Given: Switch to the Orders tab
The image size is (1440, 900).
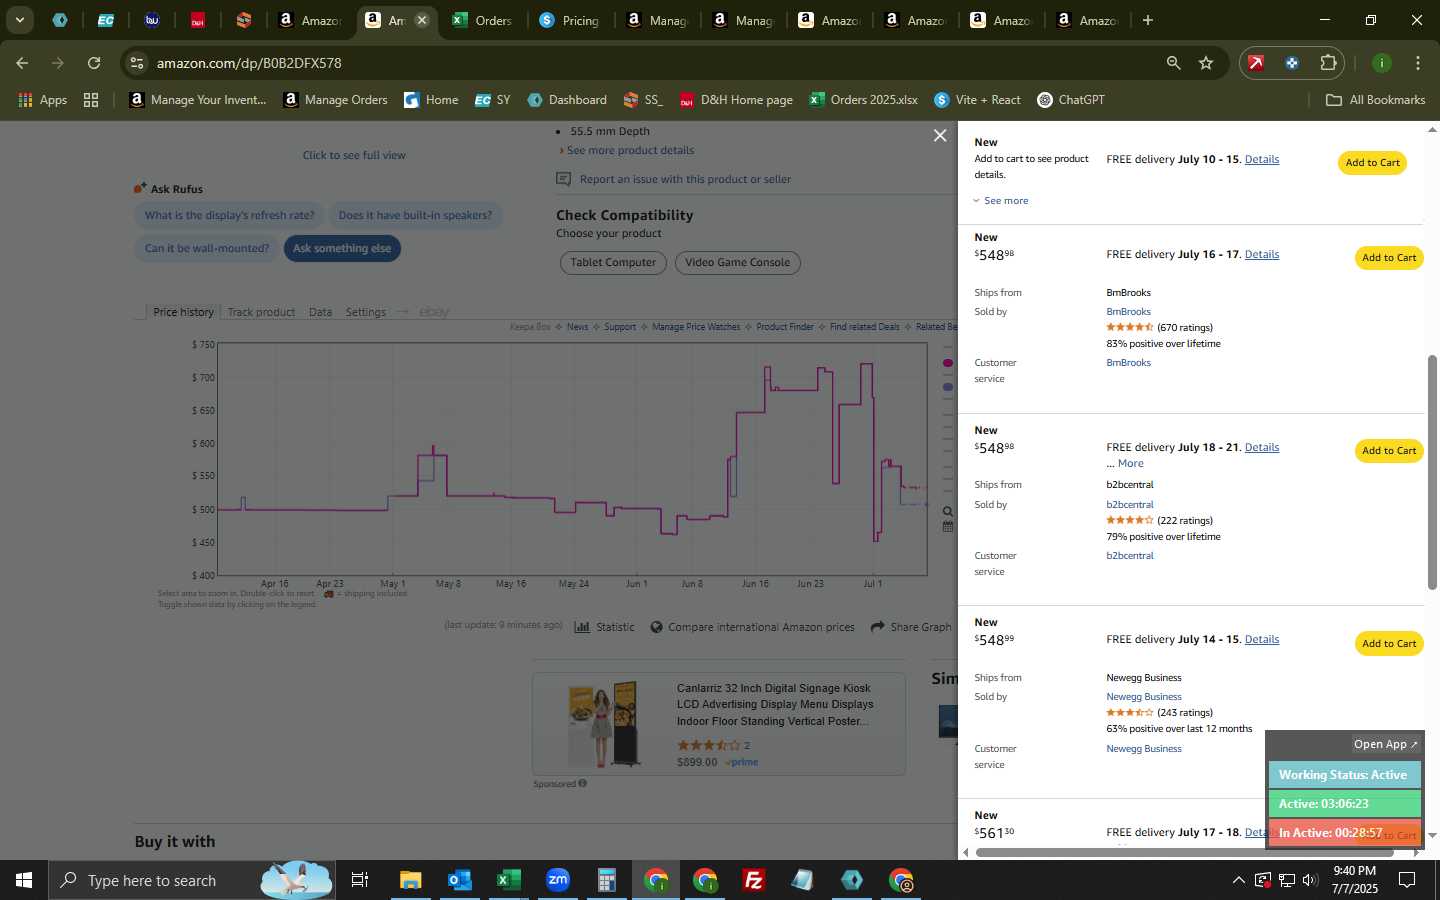Looking at the screenshot, I should coord(483,20).
